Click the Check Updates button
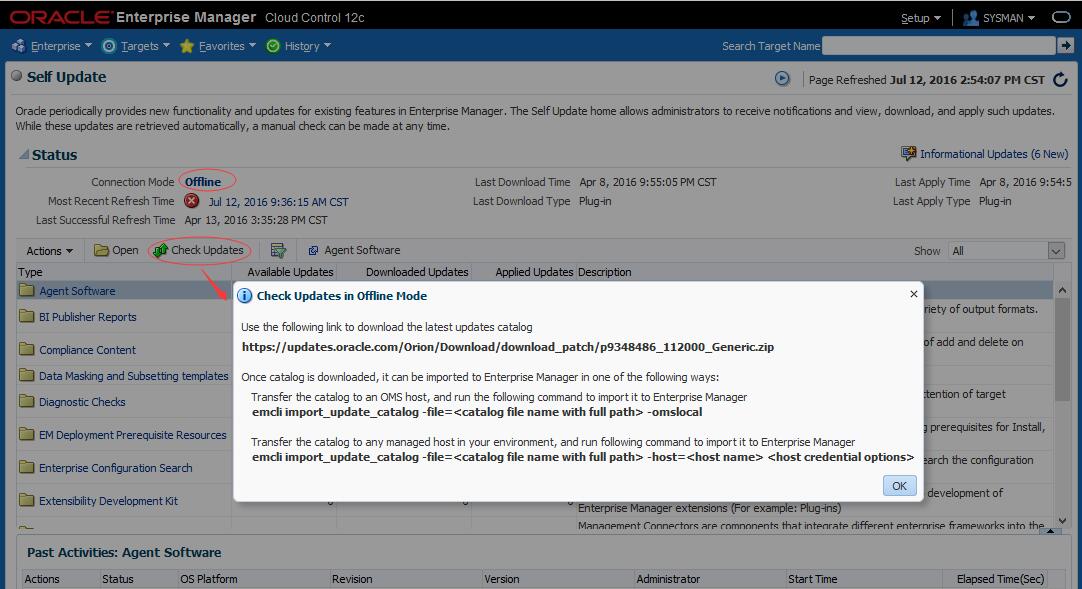This screenshot has height=589, width=1082. [x=199, y=250]
